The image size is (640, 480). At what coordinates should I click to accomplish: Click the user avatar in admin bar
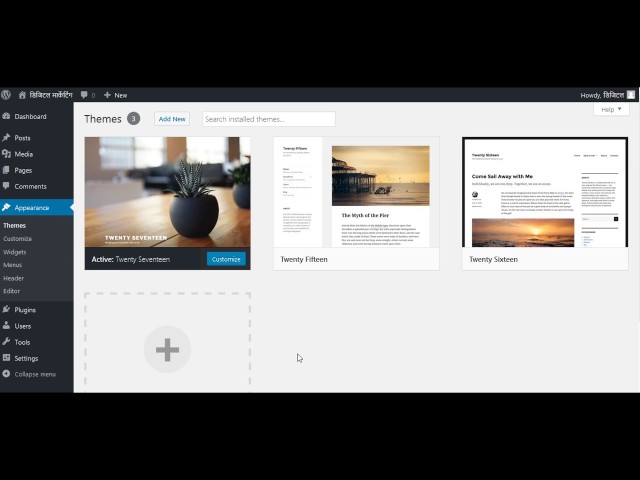[631, 95]
